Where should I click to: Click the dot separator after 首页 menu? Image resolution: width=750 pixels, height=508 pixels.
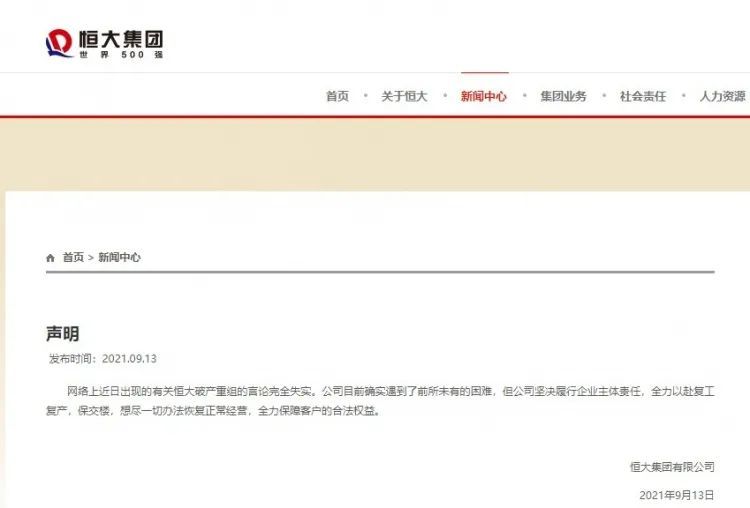tap(365, 96)
